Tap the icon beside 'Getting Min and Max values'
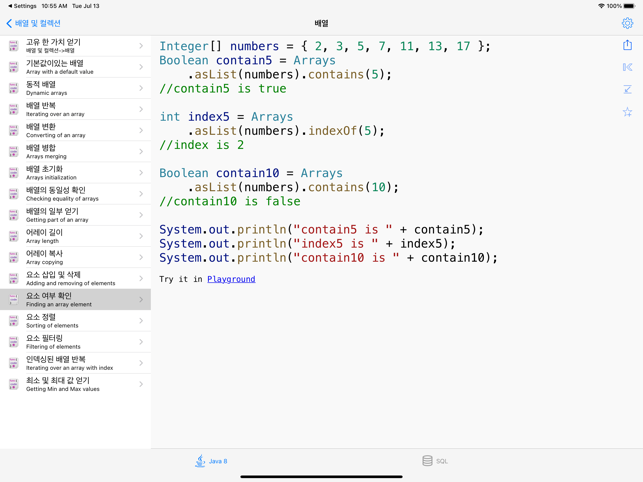643x482 pixels. click(14, 384)
